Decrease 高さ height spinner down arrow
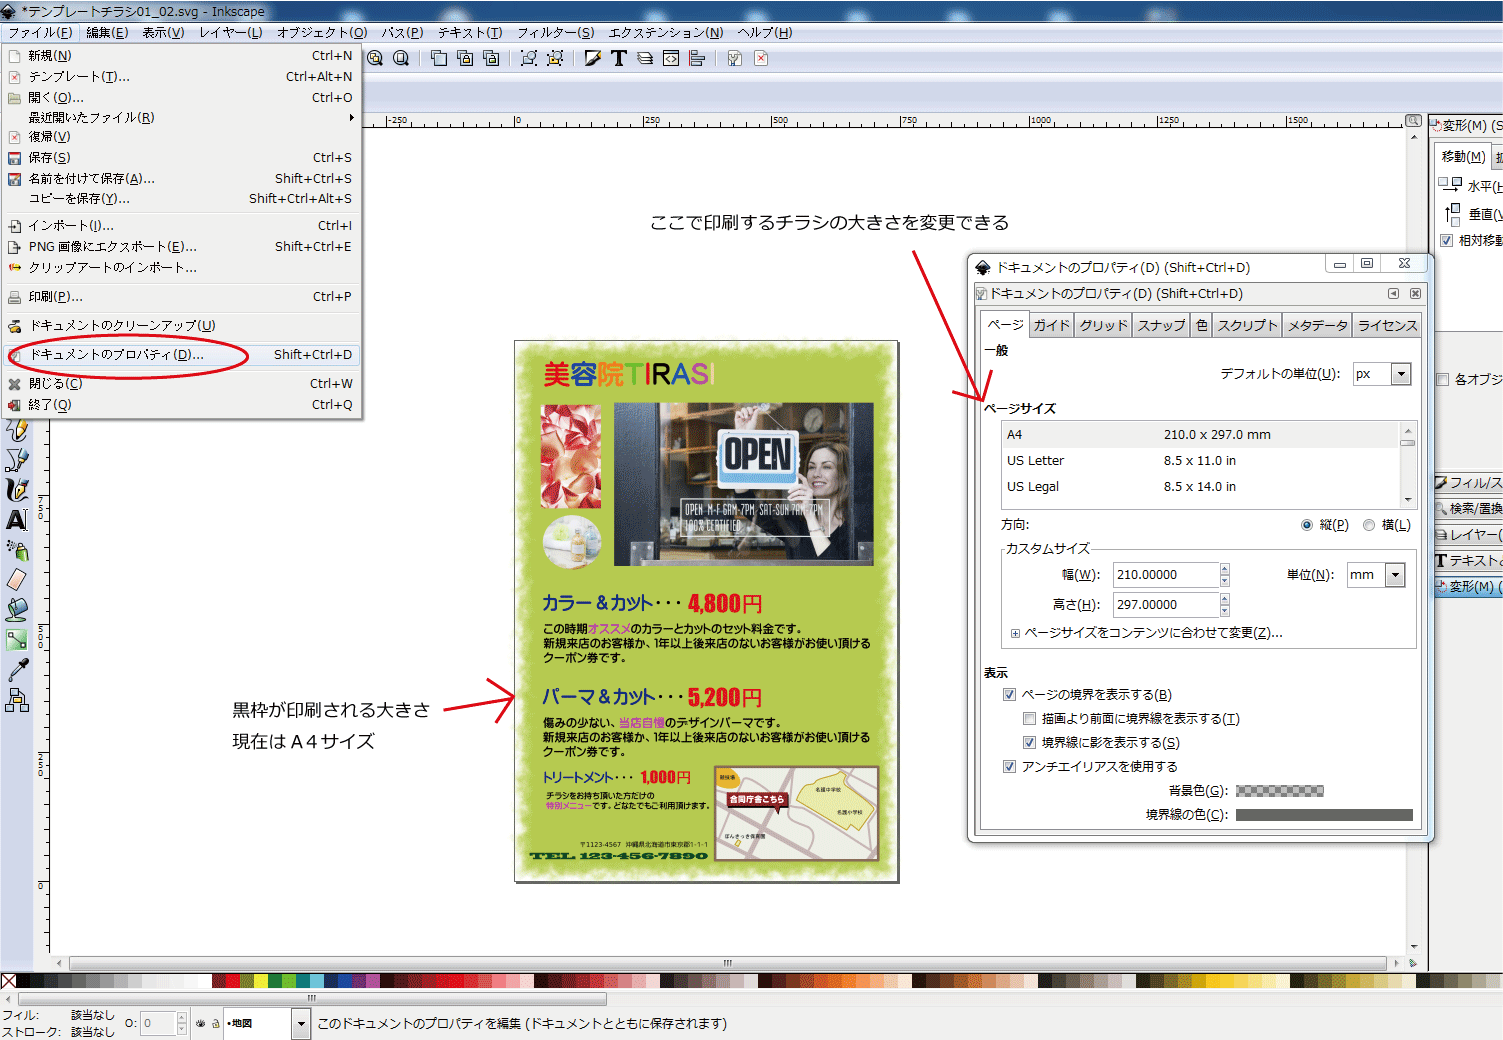 tap(1224, 611)
